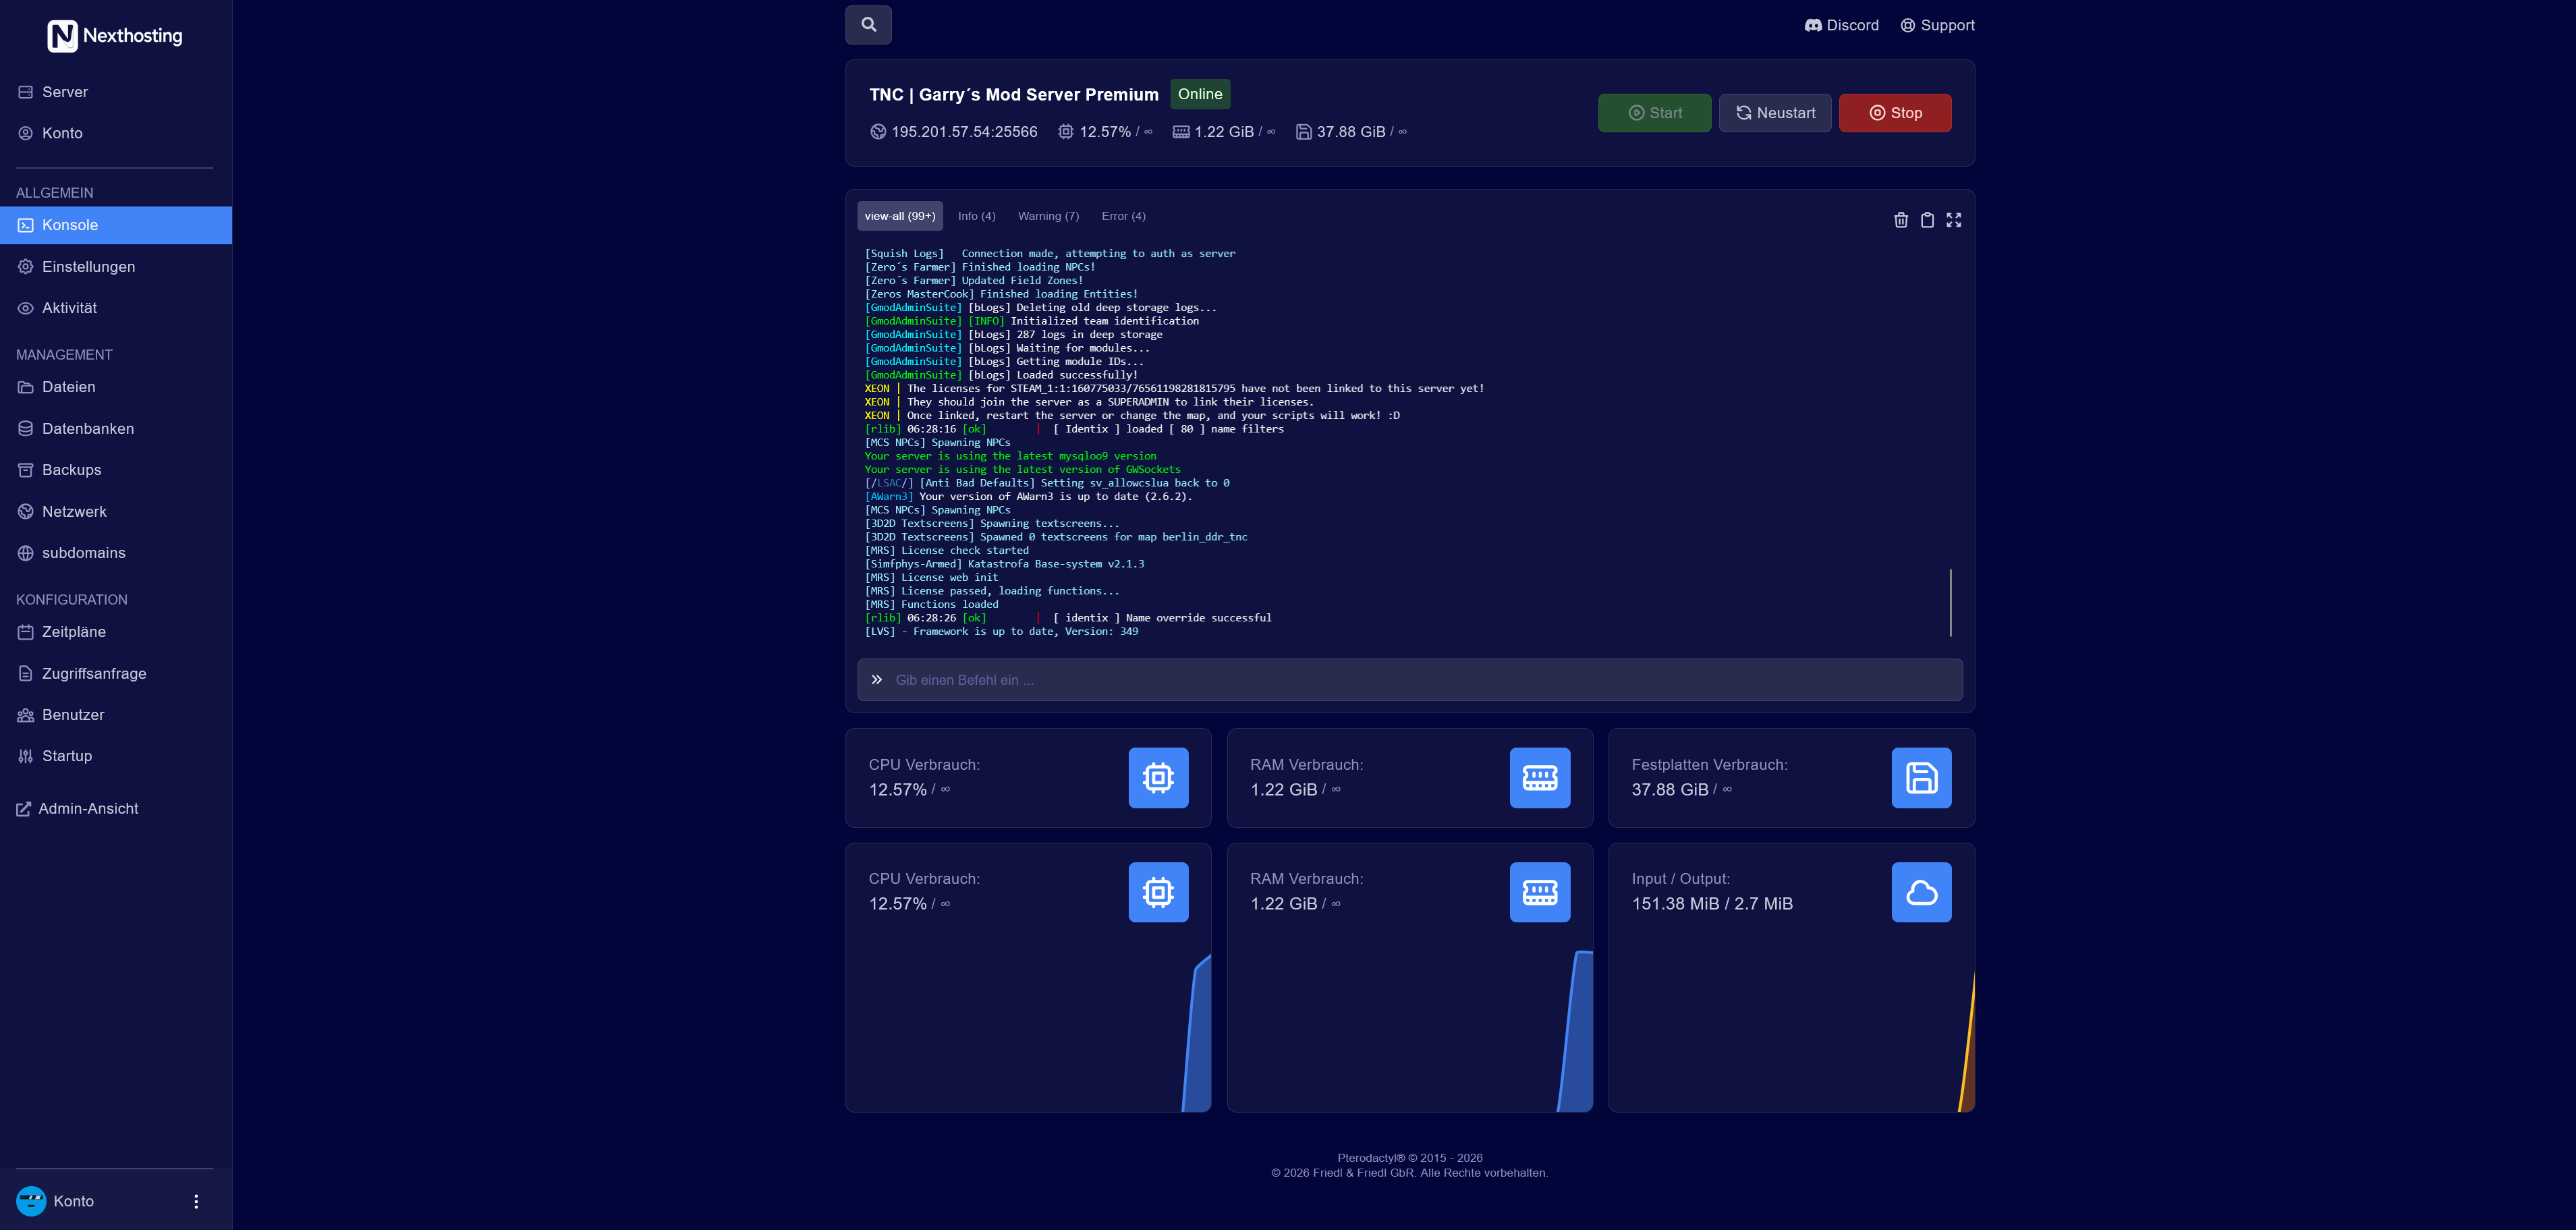
Task: Click the account avatar at bottom left
Action: click(x=31, y=1201)
